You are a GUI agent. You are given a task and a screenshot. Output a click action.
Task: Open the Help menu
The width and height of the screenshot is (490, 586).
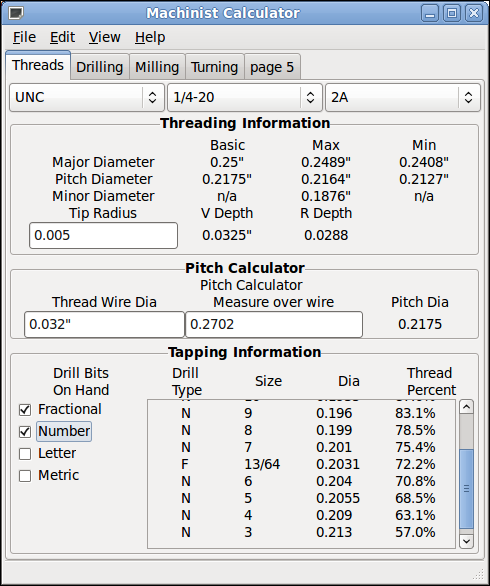150,37
